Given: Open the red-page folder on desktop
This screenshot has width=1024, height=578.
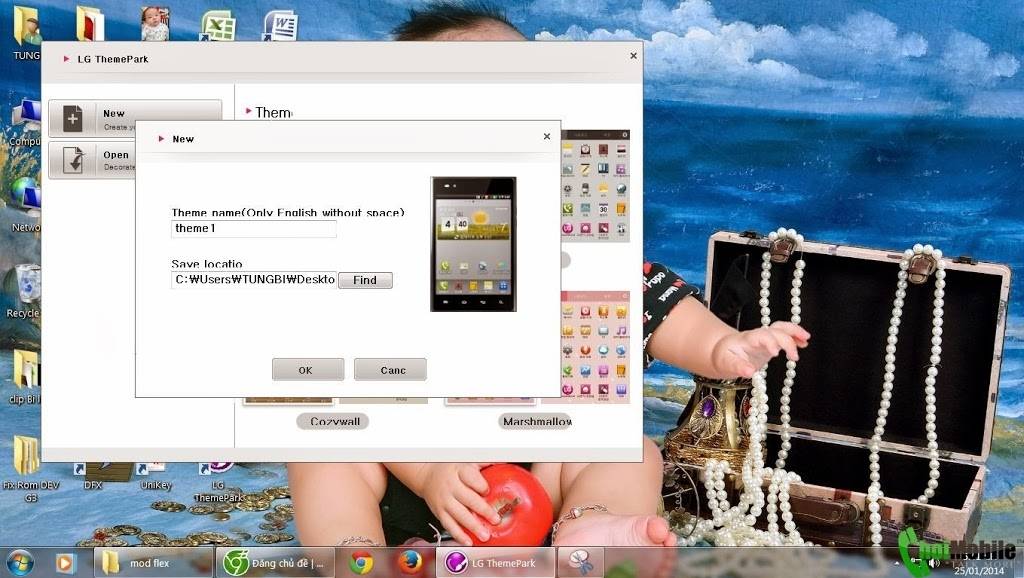Looking at the screenshot, I should click(89, 24).
